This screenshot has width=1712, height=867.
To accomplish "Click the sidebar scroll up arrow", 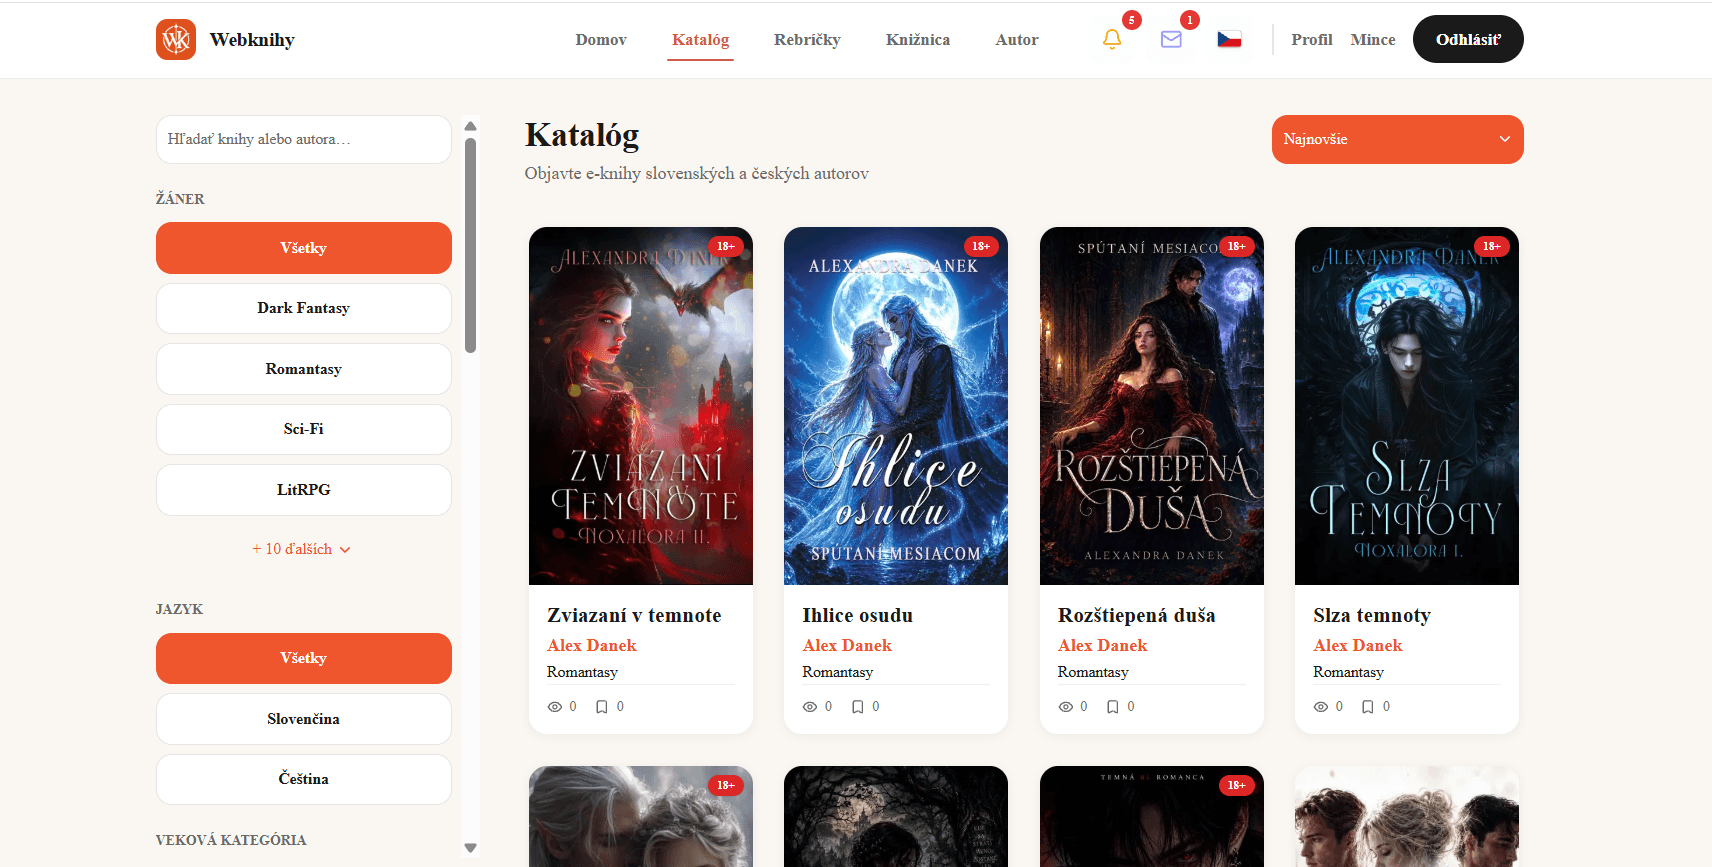I will click(470, 126).
